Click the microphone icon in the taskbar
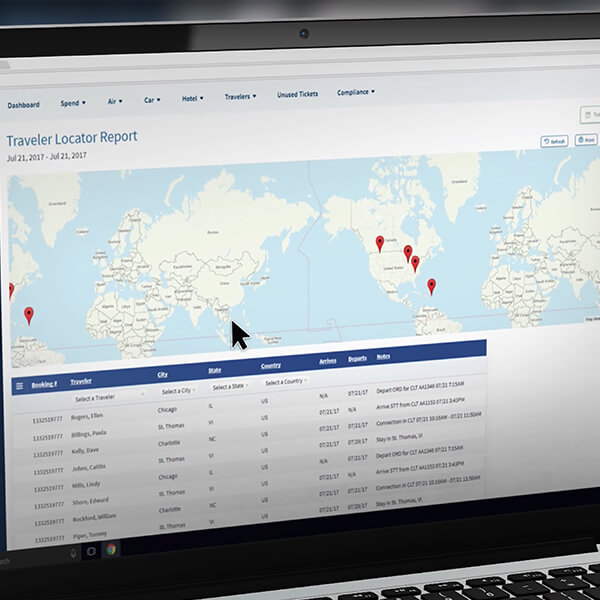The image size is (600, 600). tap(73, 553)
